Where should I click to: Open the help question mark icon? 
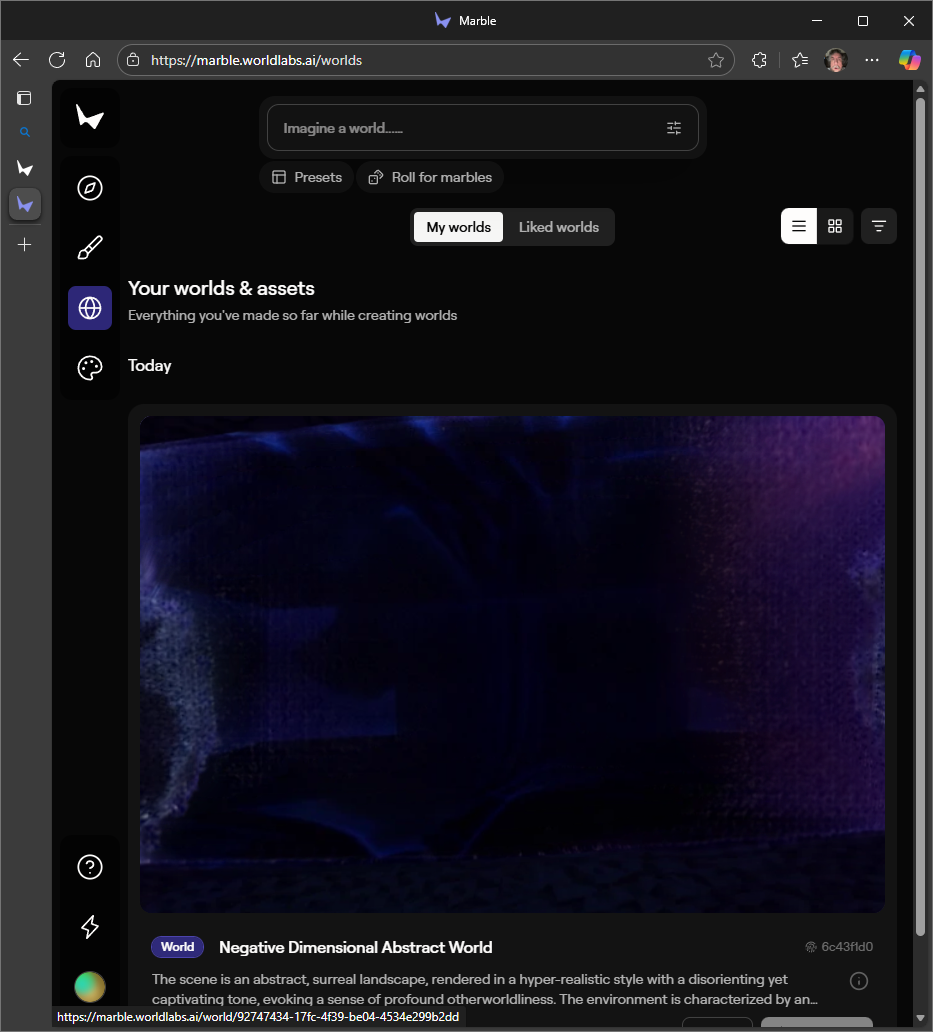point(90,867)
